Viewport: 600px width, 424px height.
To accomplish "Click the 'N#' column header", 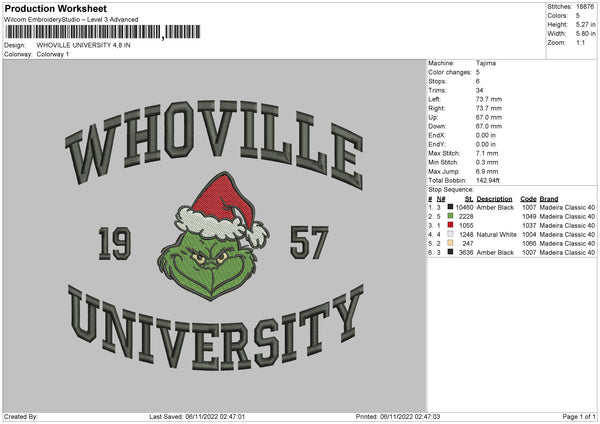I will coord(441,199).
